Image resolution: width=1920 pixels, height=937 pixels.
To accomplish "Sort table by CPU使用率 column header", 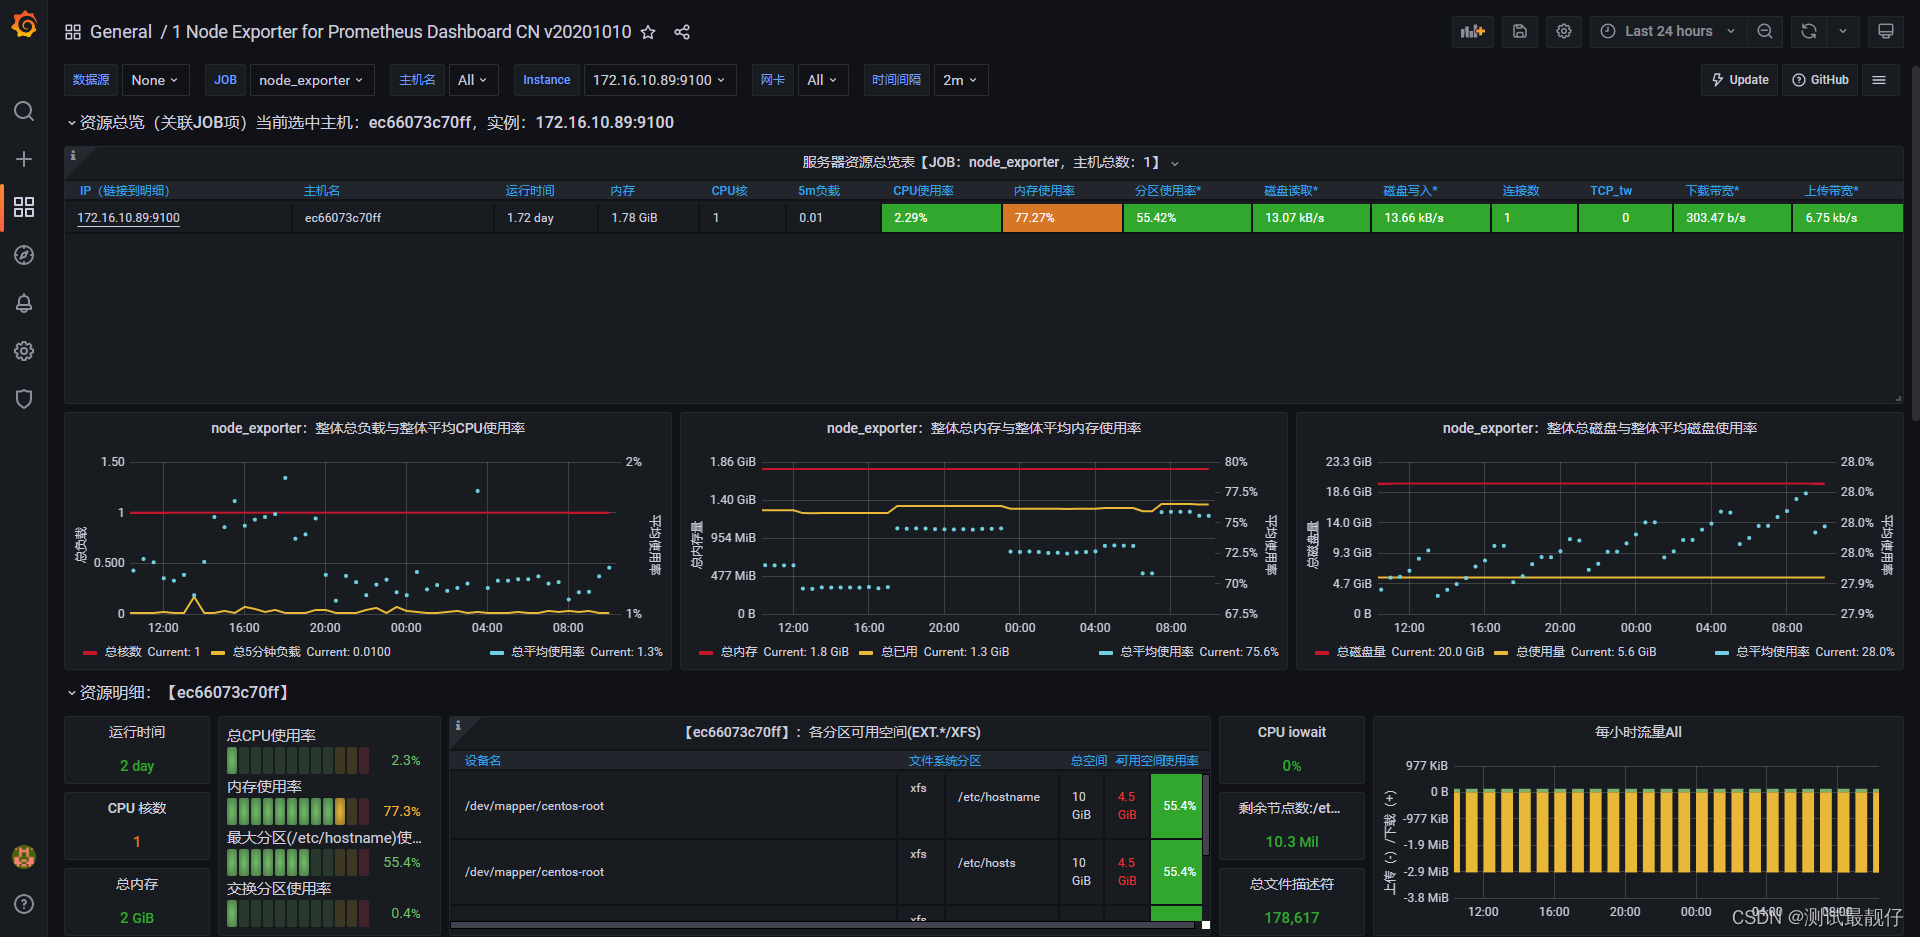I will [x=923, y=191].
